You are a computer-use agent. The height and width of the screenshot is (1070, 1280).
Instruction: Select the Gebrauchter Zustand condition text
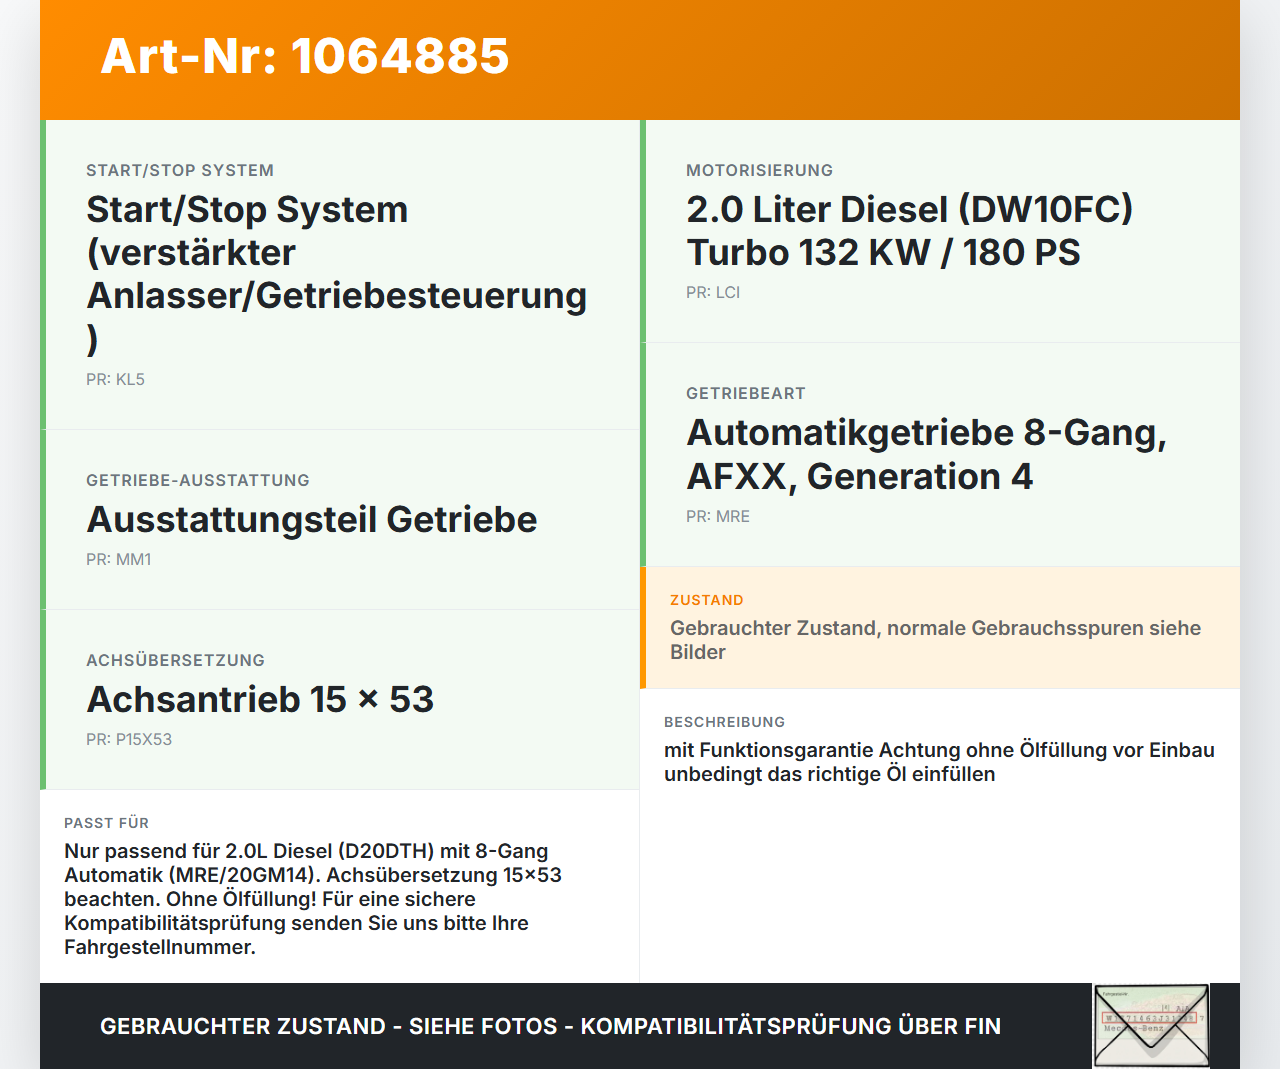click(935, 640)
